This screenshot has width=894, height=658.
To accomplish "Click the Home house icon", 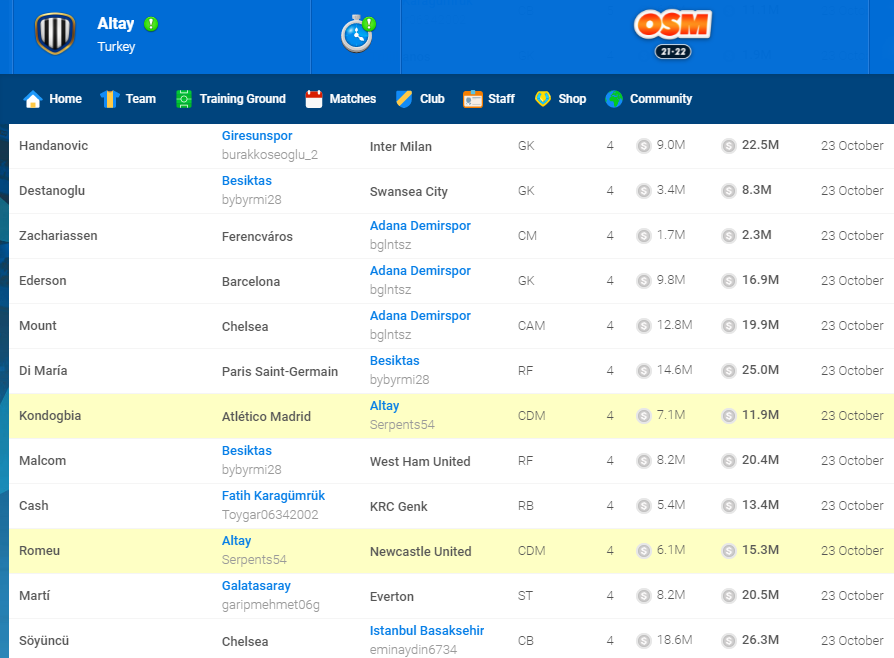I will [x=32, y=99].
